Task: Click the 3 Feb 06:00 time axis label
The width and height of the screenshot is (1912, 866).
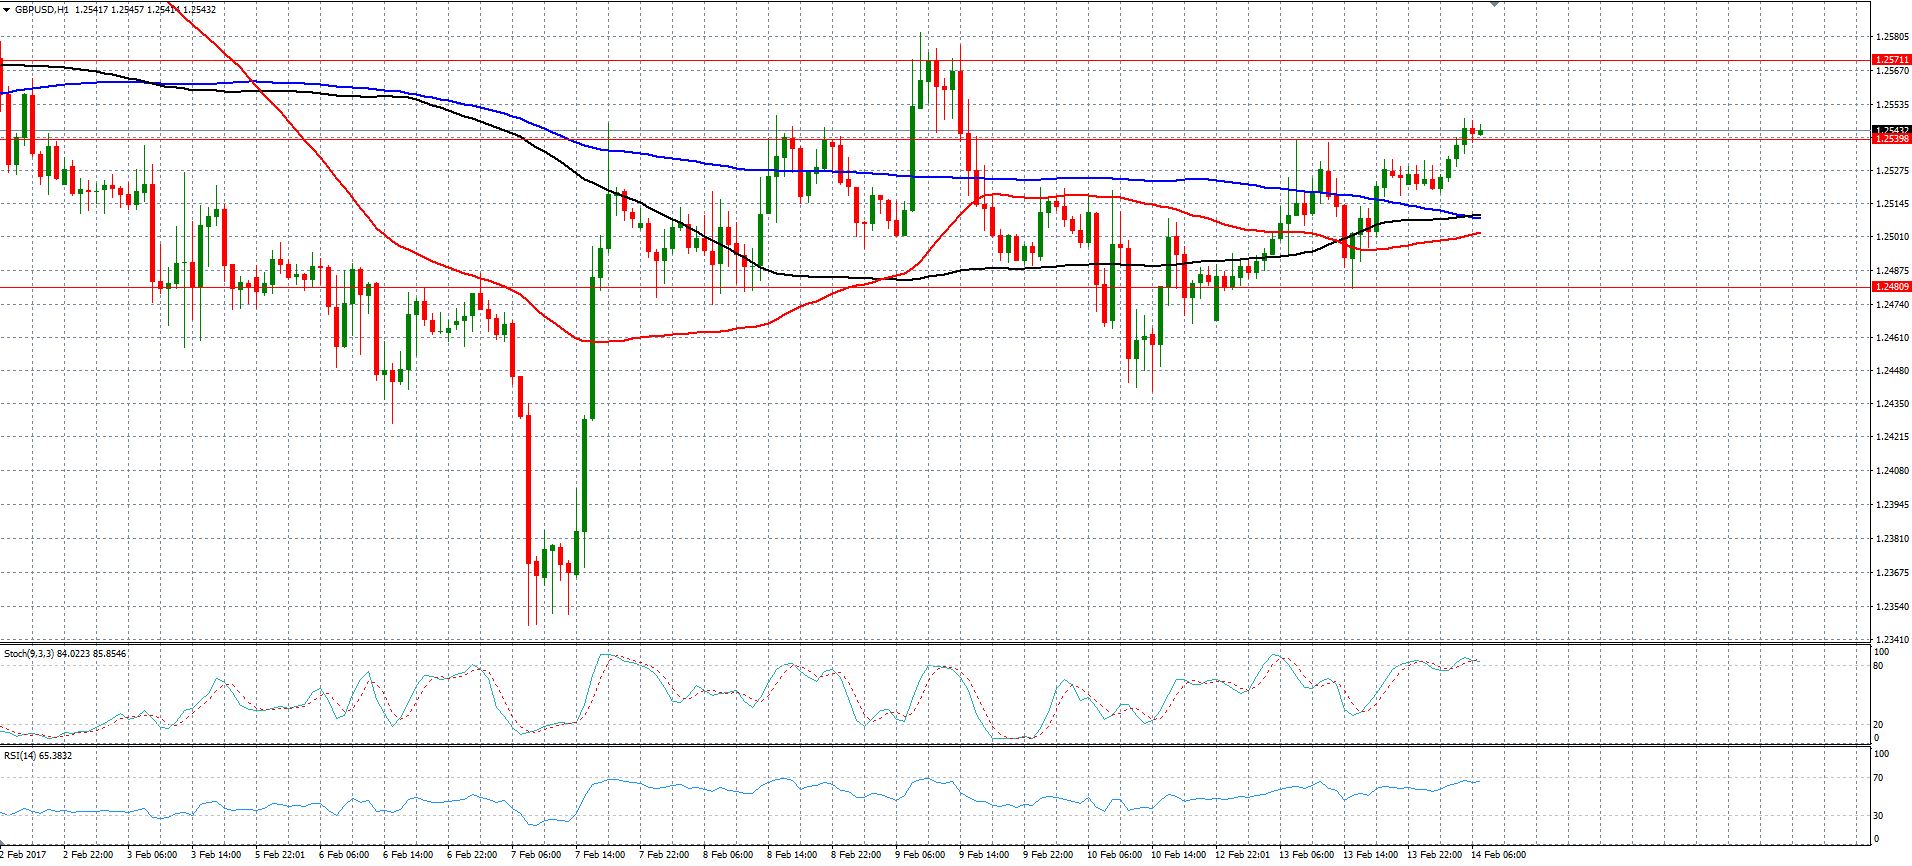Action: (151, 855)
